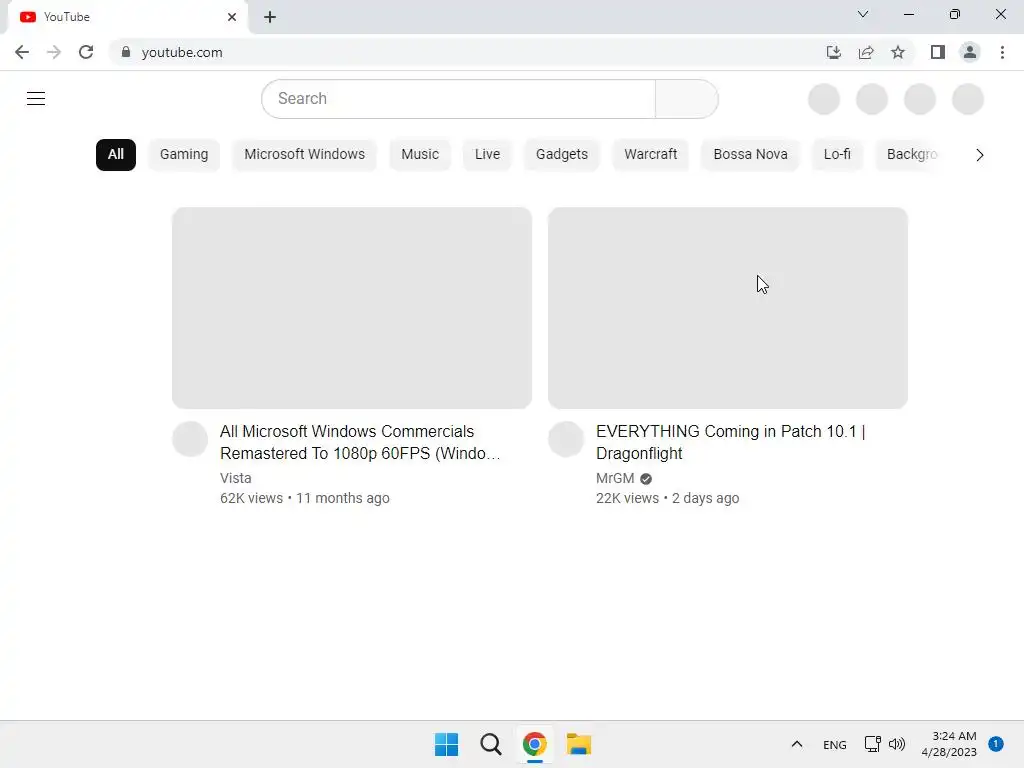This screenshot has height=768, width=1024.
Task: Expand the tab search chevron
Action: 863,14
